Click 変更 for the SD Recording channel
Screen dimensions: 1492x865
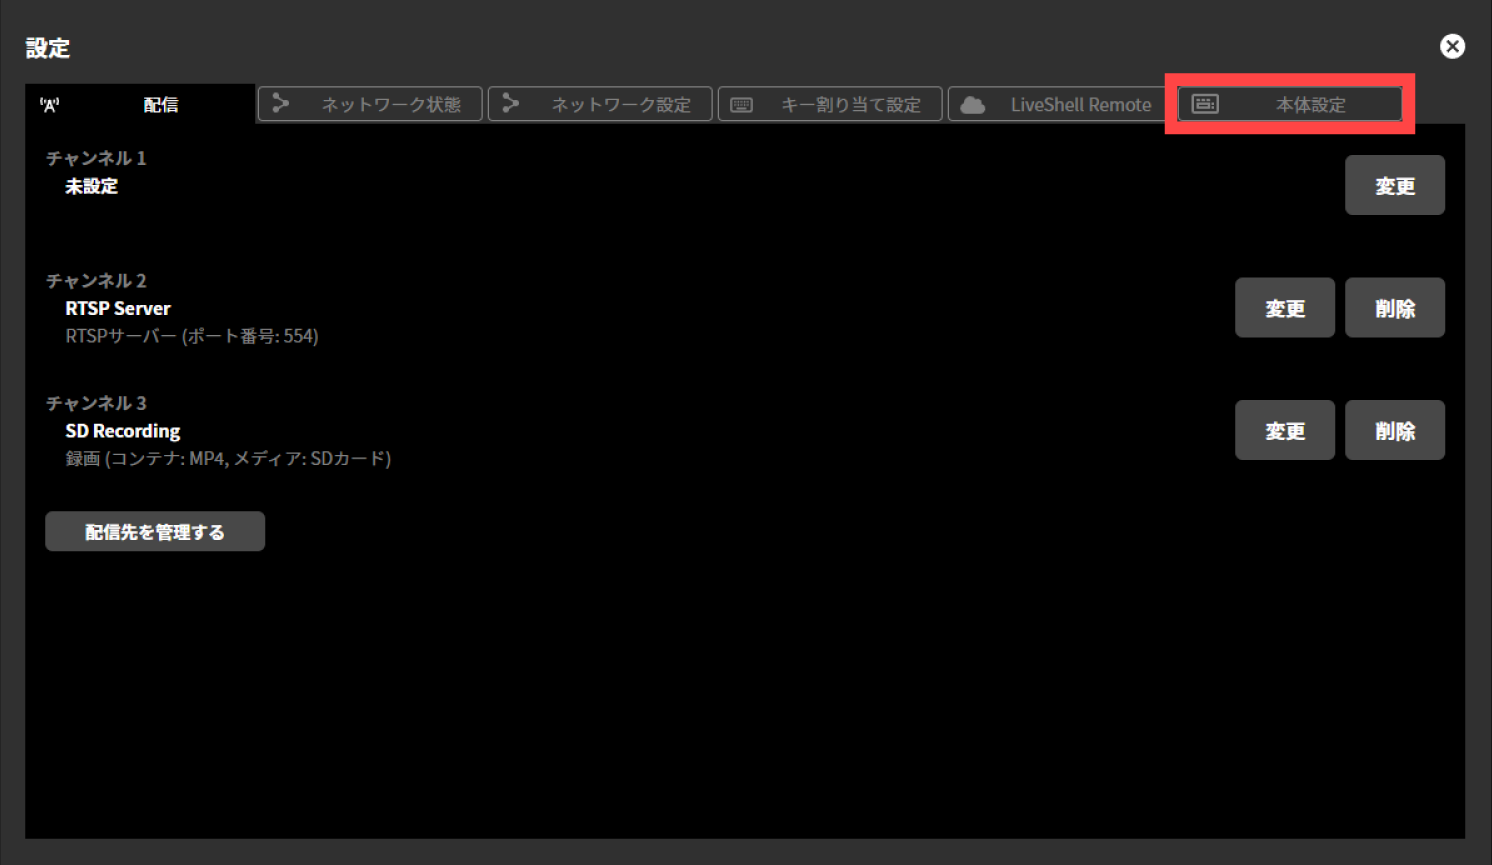coord(1284,430)
